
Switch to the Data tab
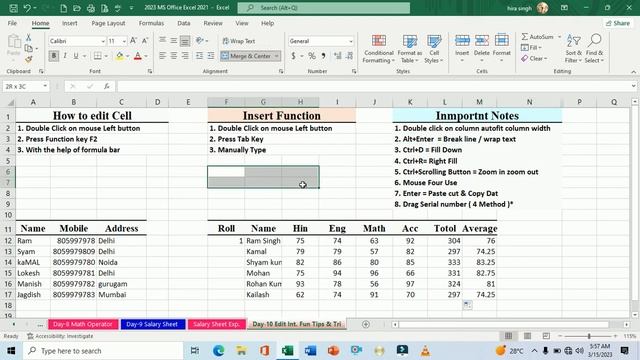coord(184,23)
